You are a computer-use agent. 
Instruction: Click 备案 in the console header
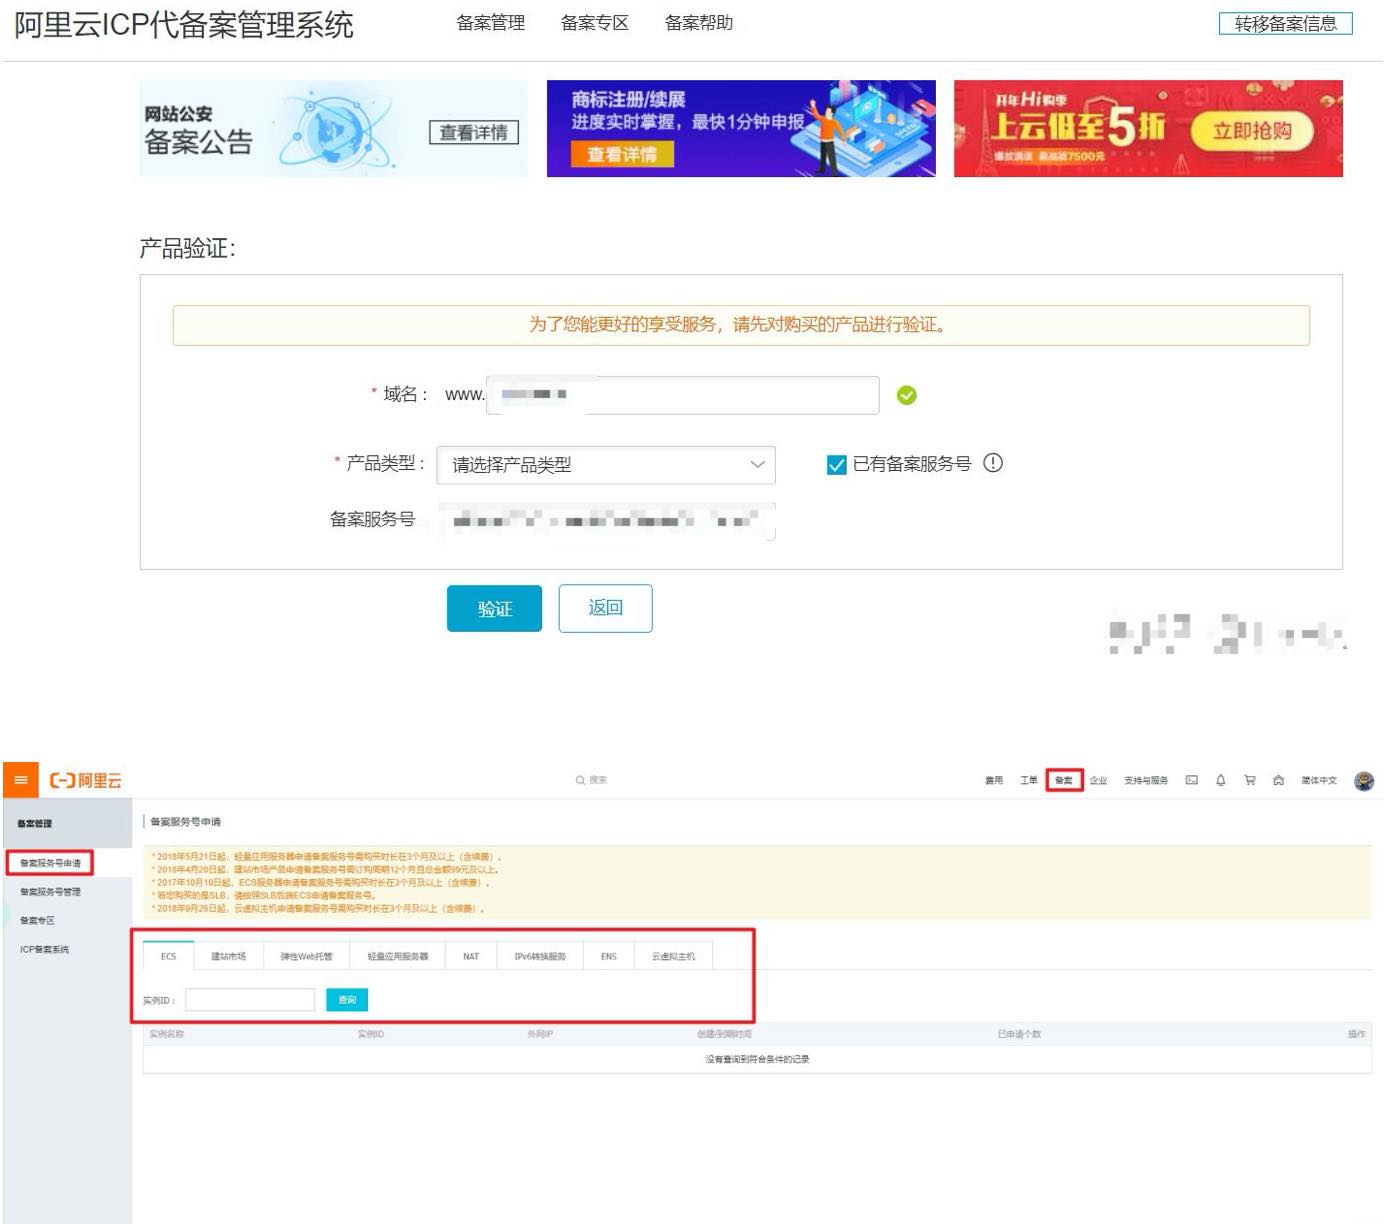tap(1064, 780)
